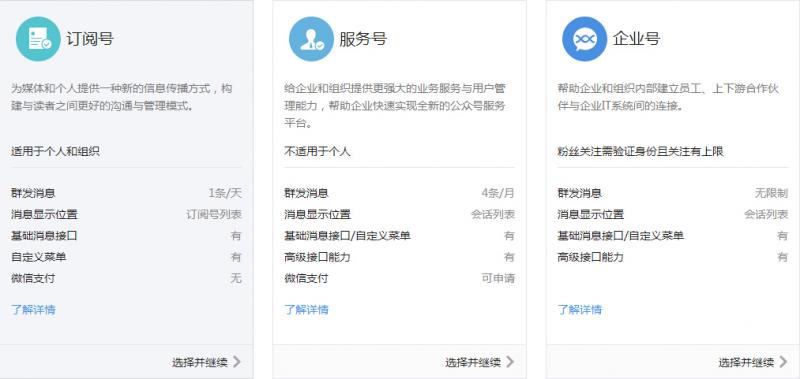
Task: Click 群发消息 label in 服务号 card
Action: click(x=306, y=193)
